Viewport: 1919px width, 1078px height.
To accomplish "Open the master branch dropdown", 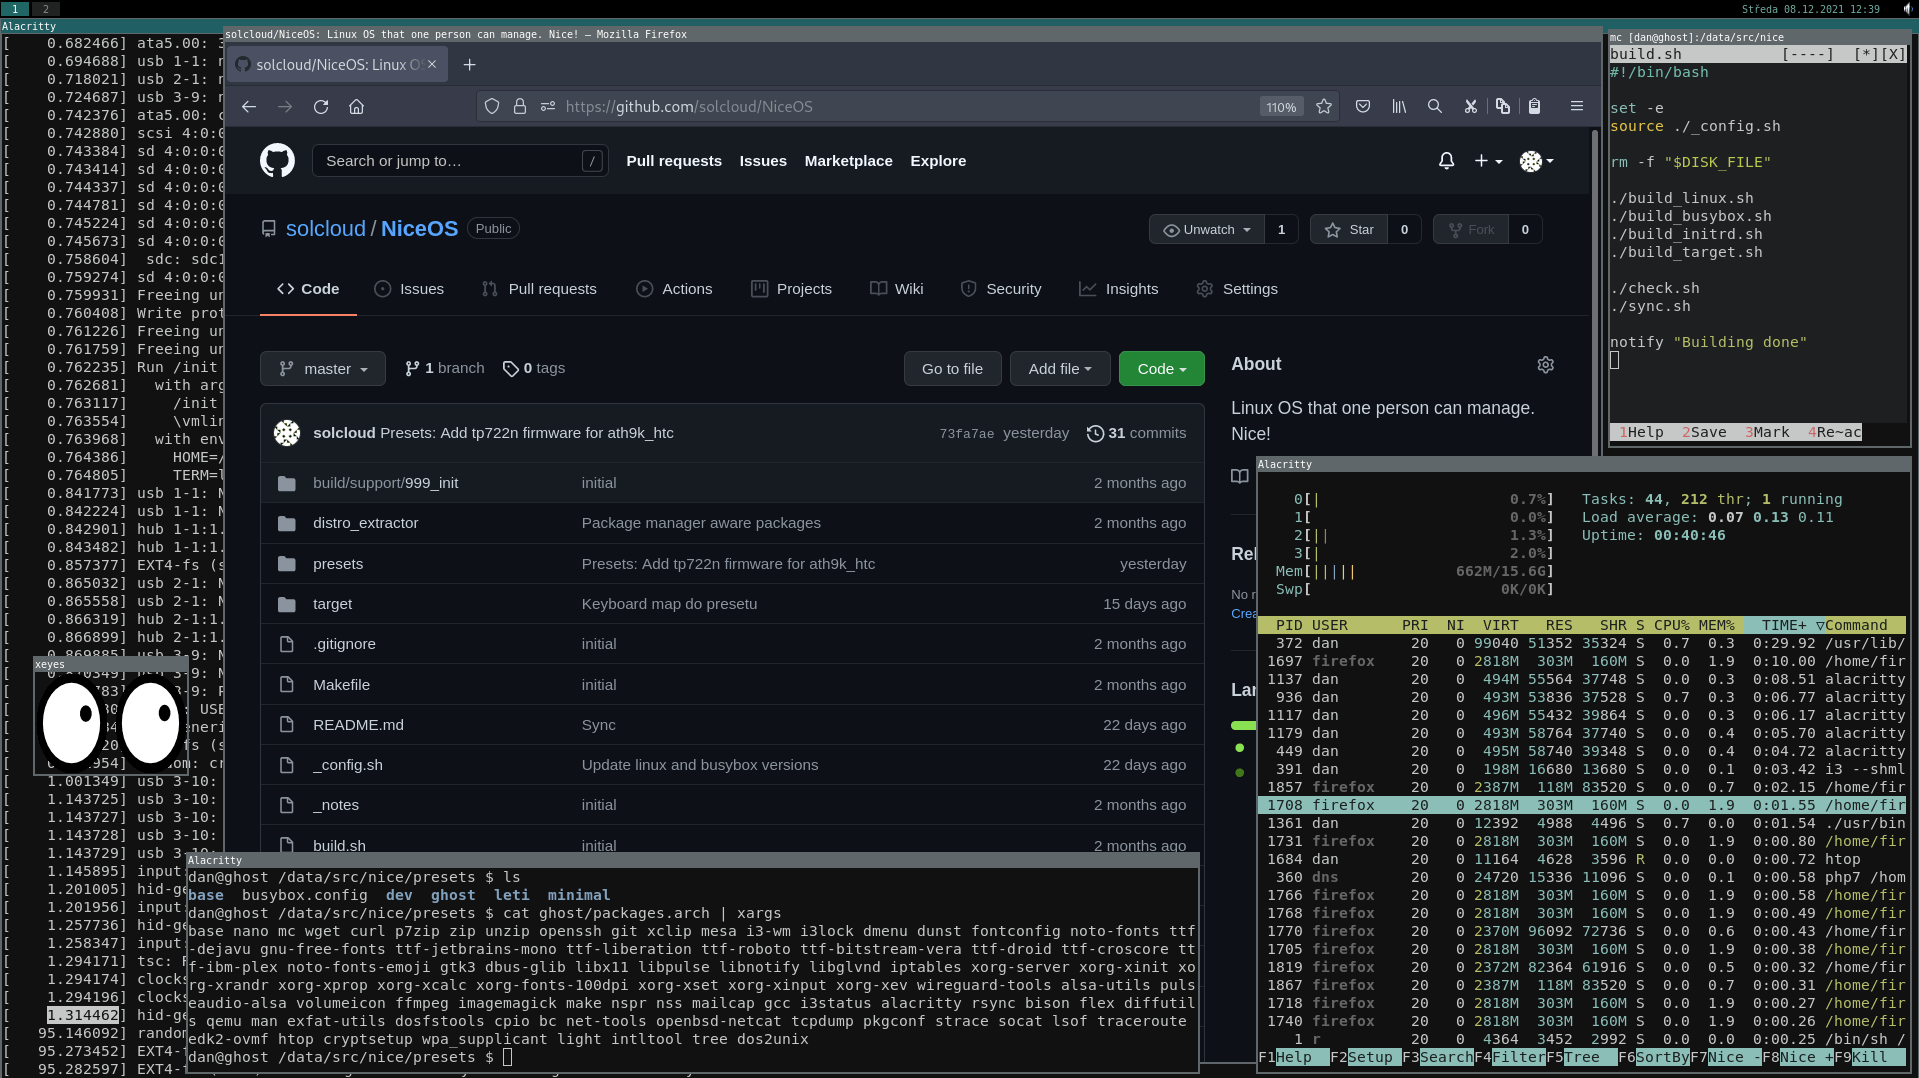I will 322,368.
